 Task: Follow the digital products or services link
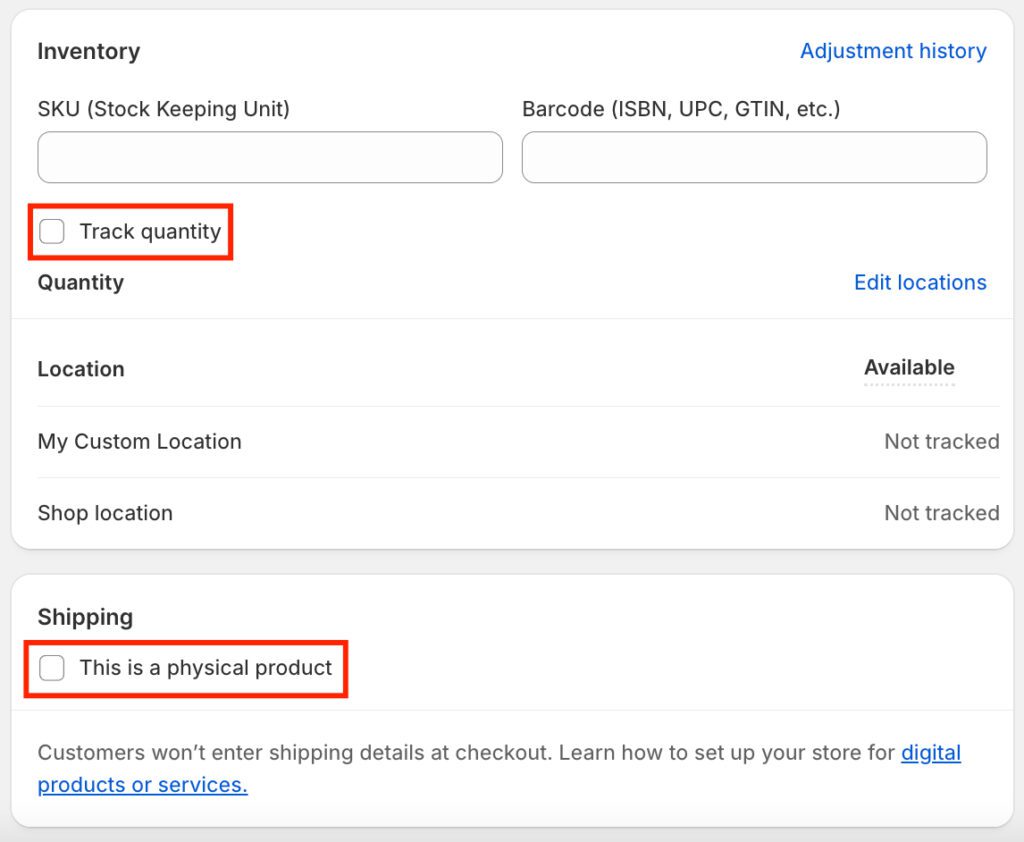tap(142, 785)
